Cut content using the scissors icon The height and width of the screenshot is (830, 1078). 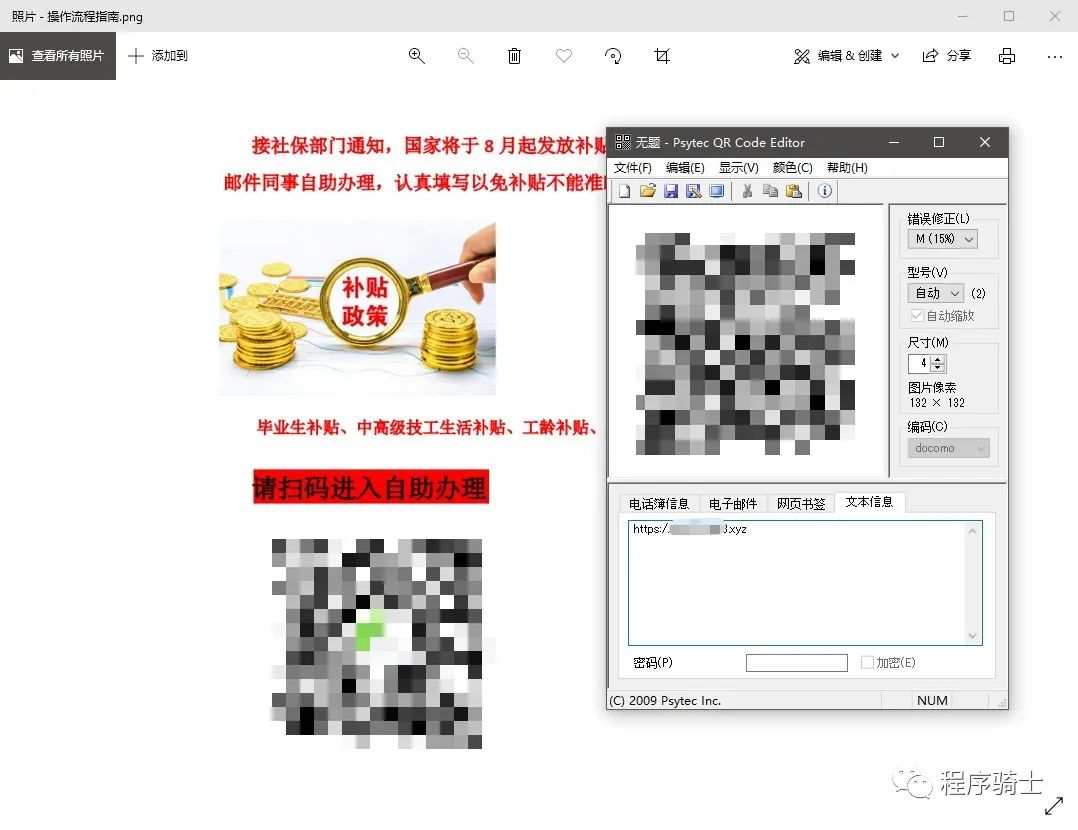[x=747, y=191]
